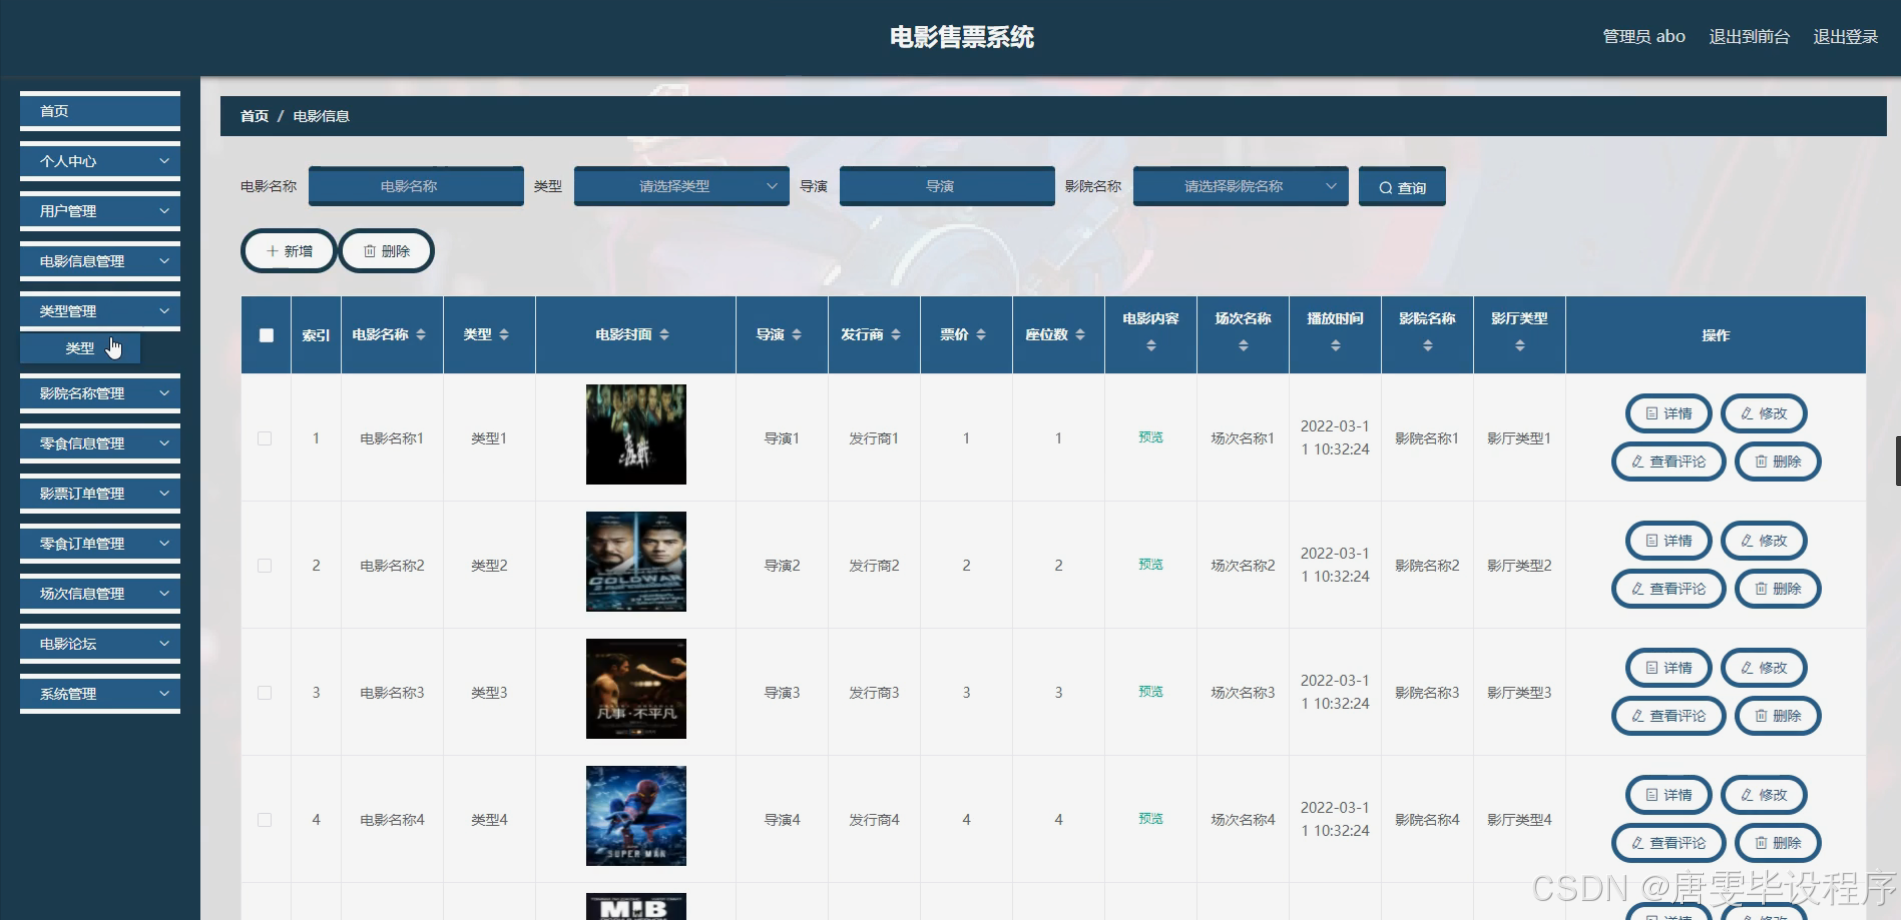Click 修改 for 电影名称3
The width and height of the screenshot is (1901, 920).
[1764, 667]
